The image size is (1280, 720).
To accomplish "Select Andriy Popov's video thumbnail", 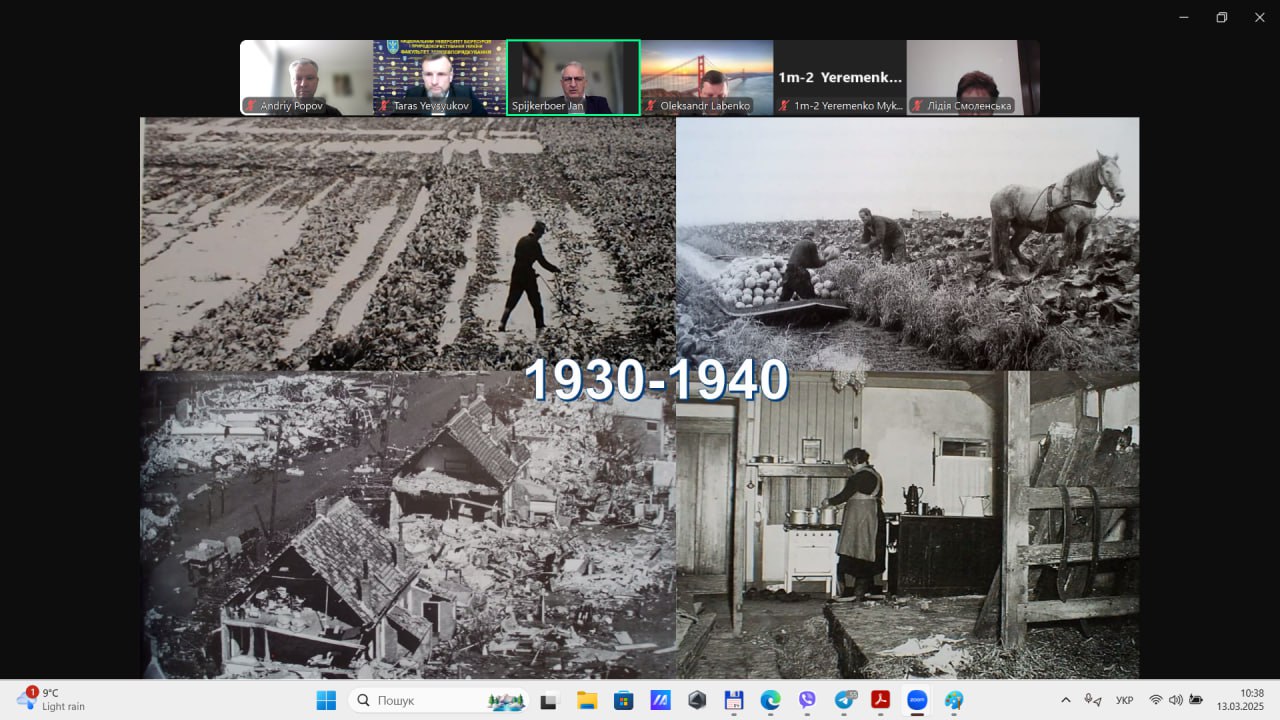I will point(306,78).
